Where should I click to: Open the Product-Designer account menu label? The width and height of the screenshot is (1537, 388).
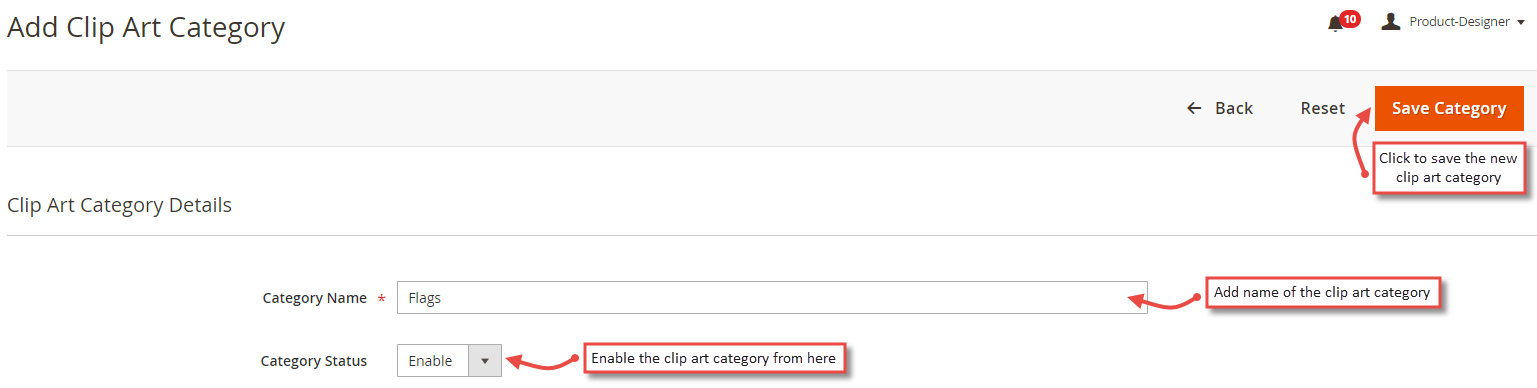(x=1459, y=21)
